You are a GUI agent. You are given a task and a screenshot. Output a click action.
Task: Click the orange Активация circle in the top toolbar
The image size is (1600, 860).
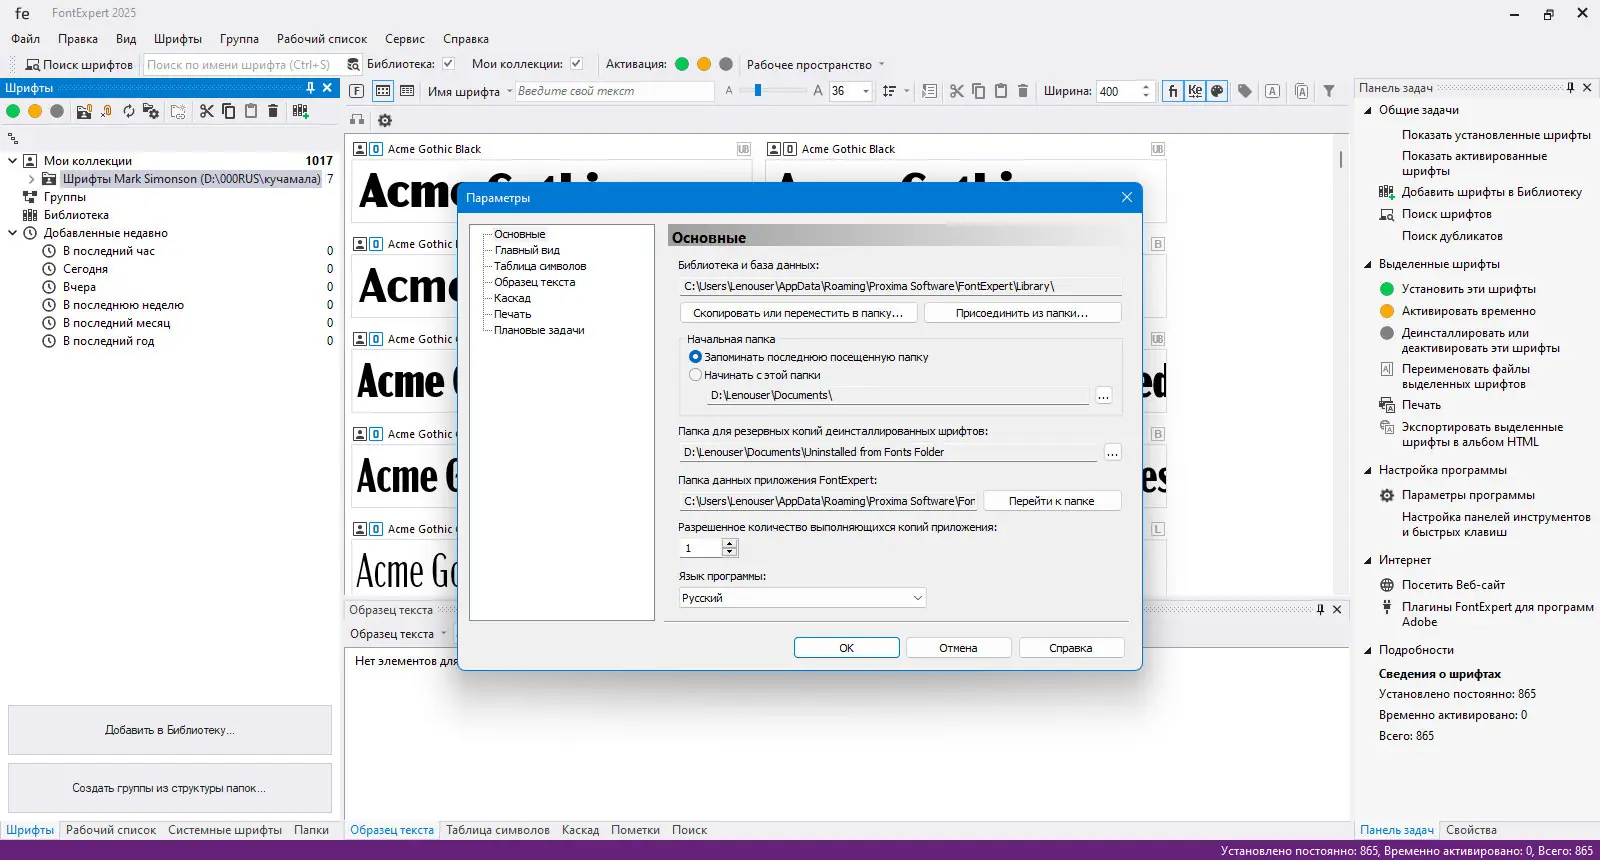[x=704, y=64]
